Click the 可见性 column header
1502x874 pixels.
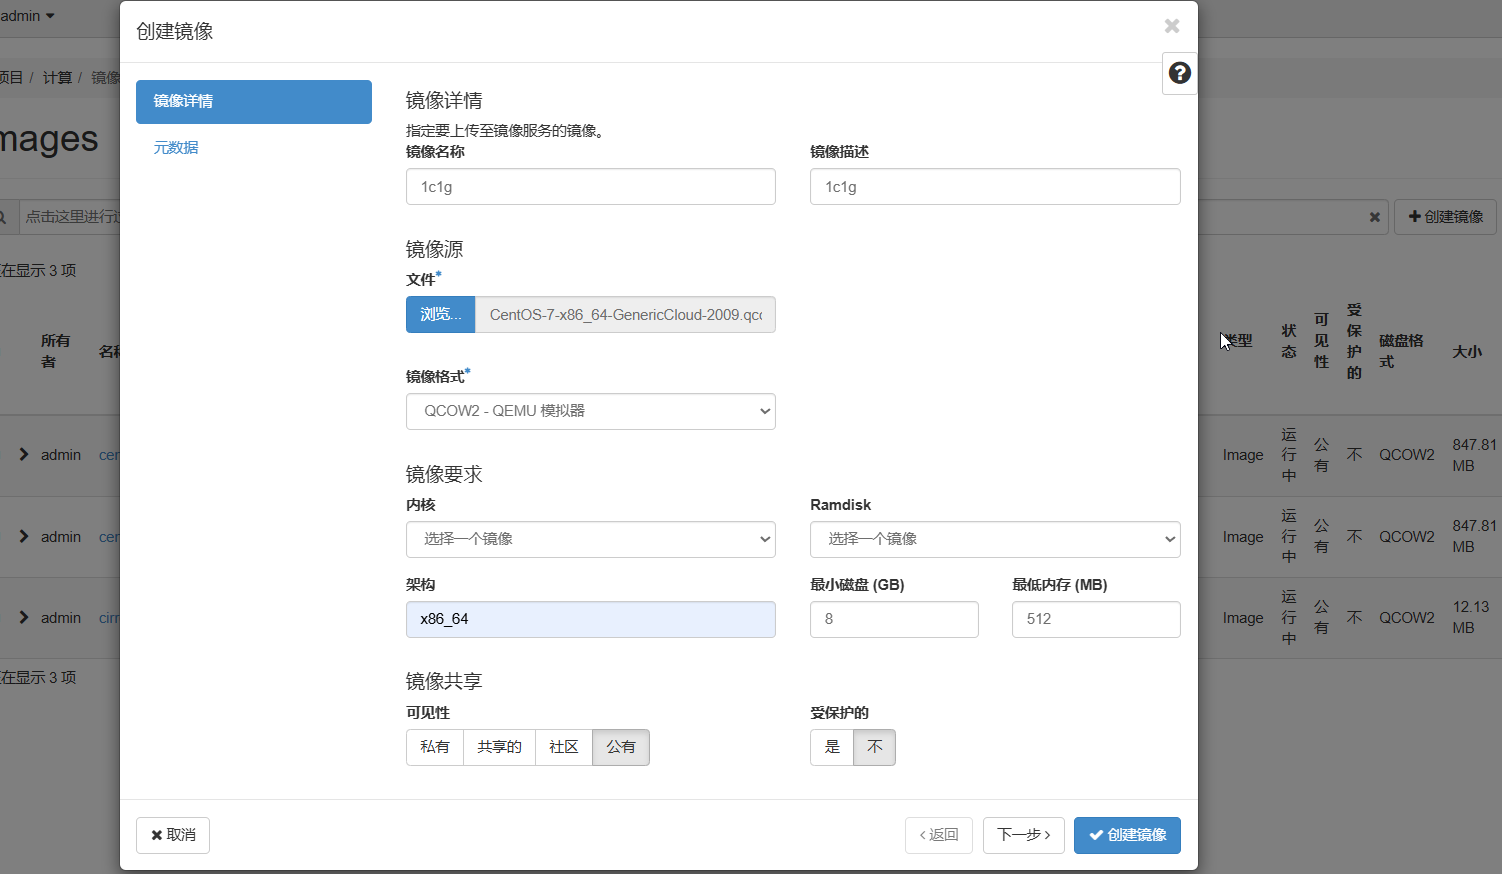[1321, 341]
